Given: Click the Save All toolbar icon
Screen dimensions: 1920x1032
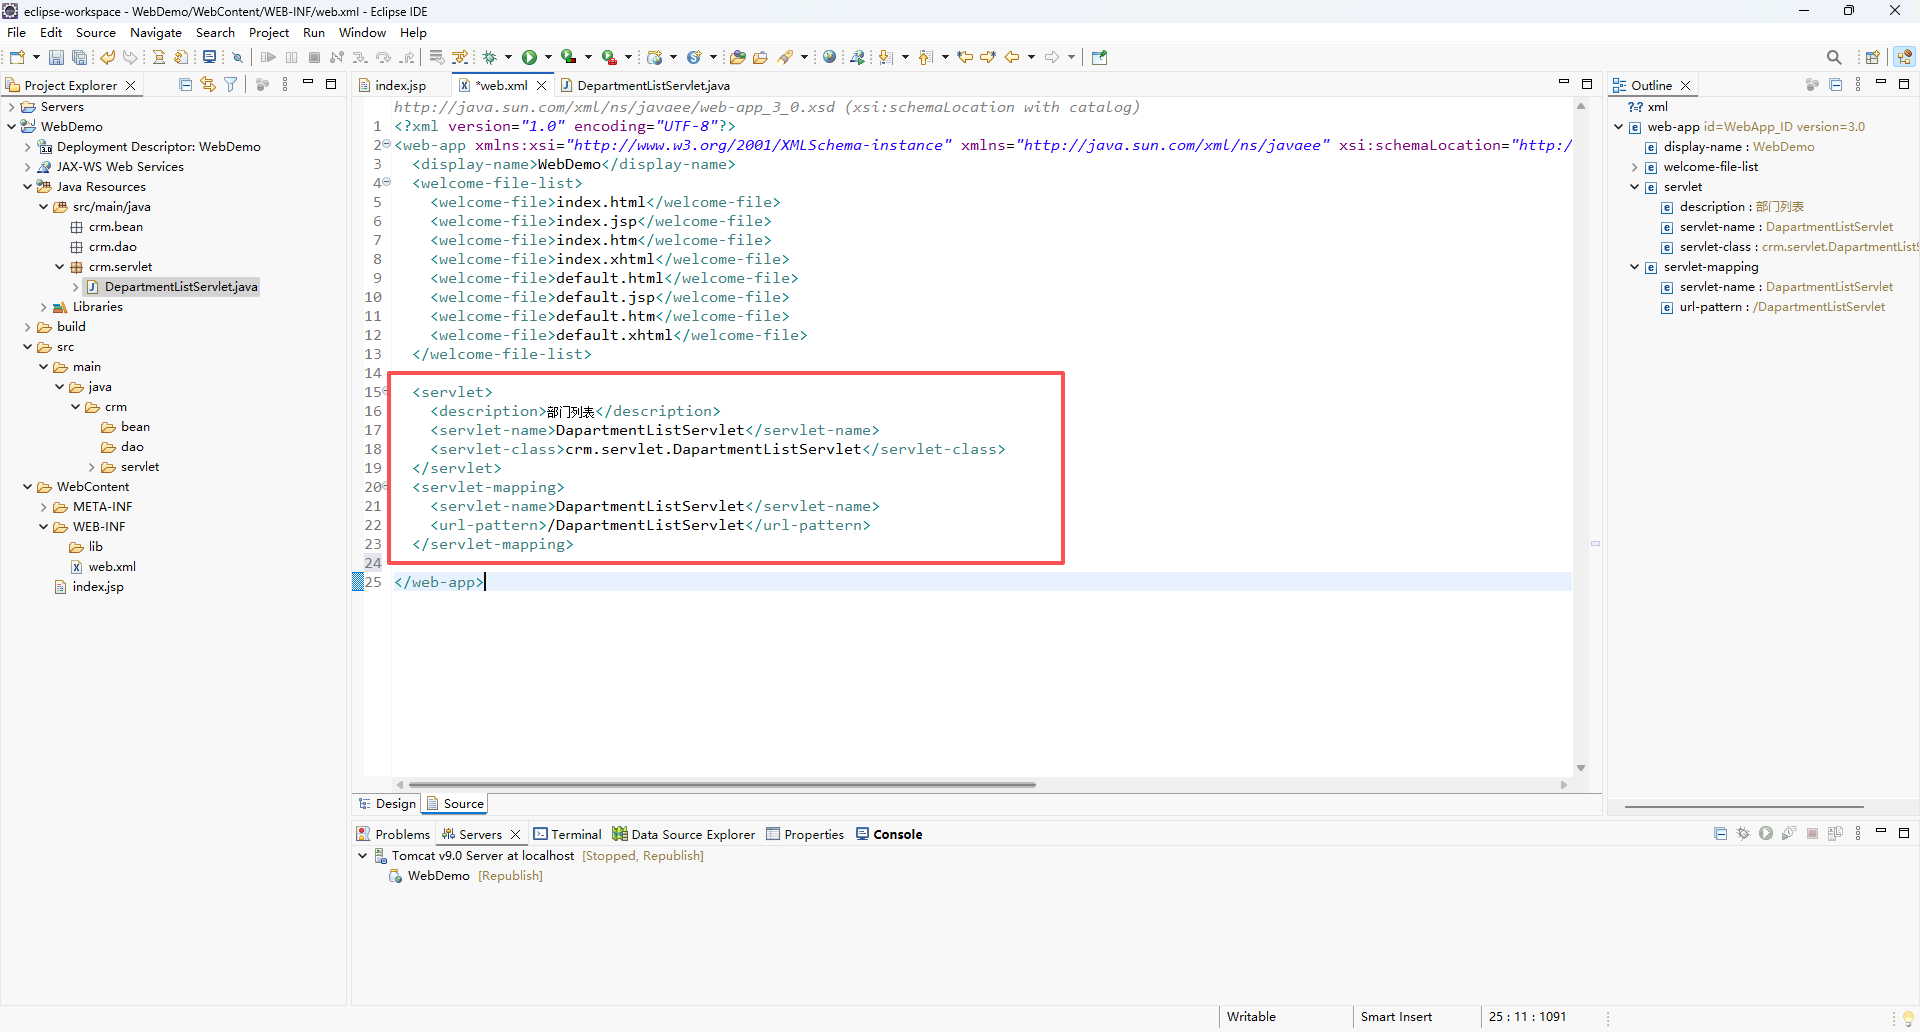Looking at the screenshot, I should click(79, 58).
